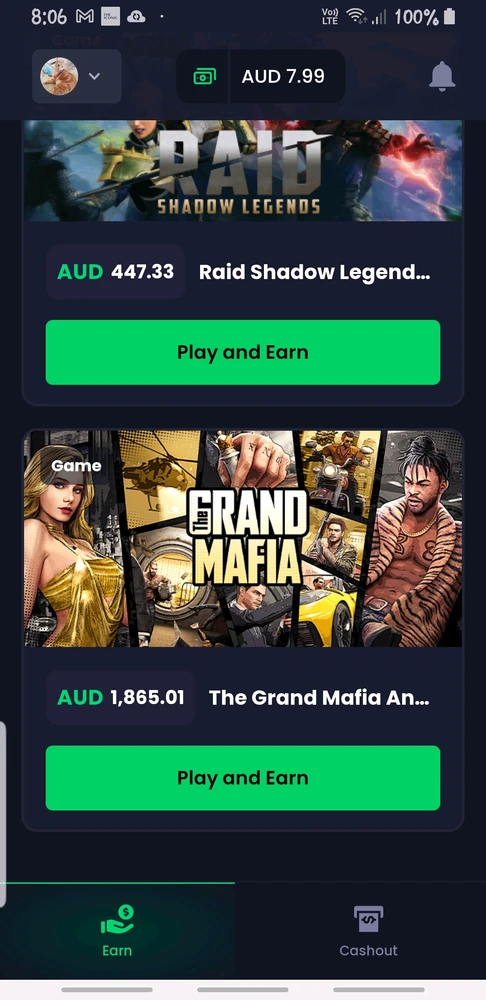Open the AUD 7.99 balance display

261,77
